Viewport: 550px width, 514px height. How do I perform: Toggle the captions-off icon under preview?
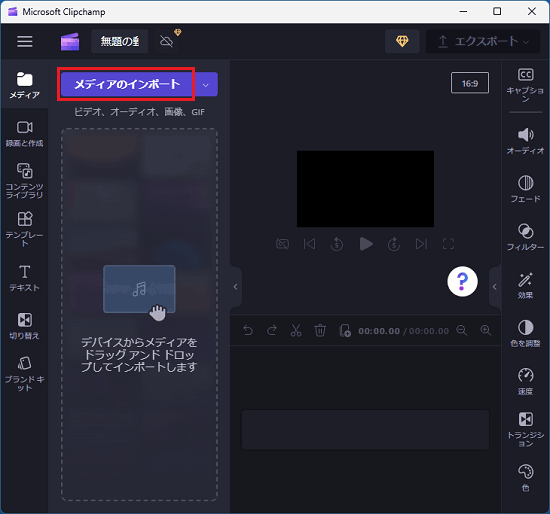click(x=282, y=244)
